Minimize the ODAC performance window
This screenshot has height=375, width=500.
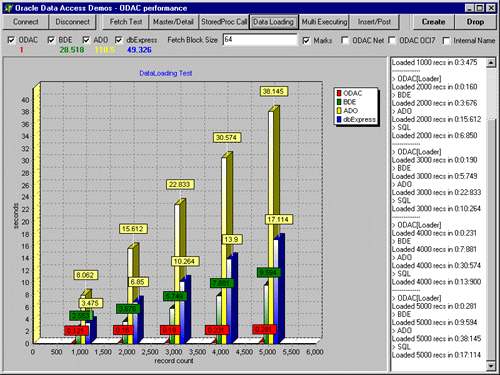click(469, 8)
